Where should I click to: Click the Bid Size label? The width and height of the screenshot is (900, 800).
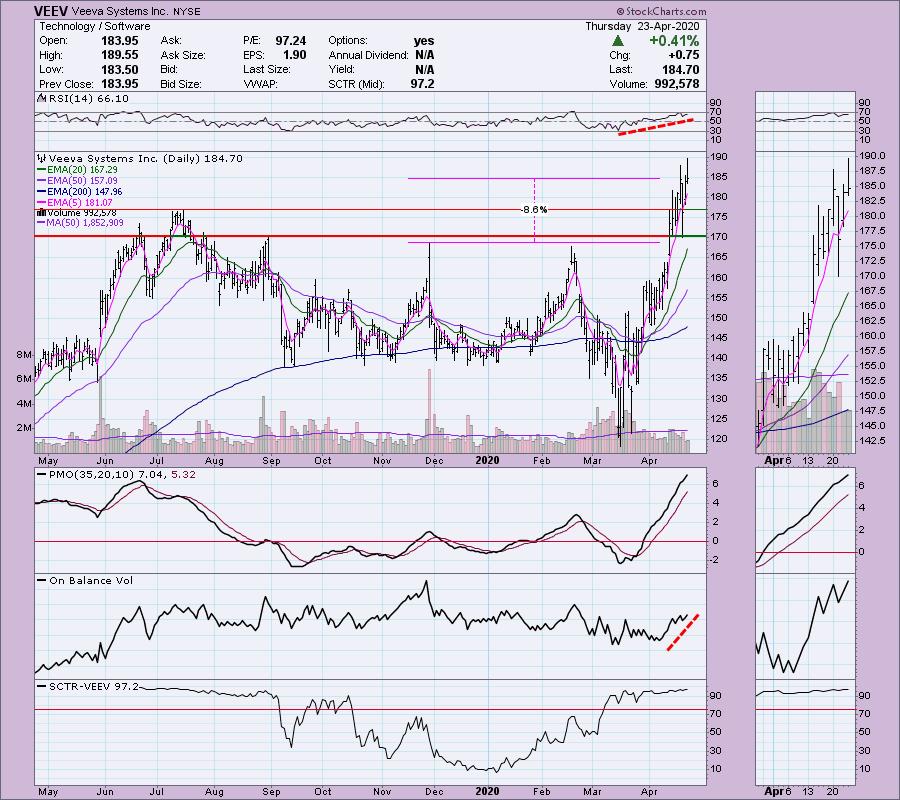181,84
